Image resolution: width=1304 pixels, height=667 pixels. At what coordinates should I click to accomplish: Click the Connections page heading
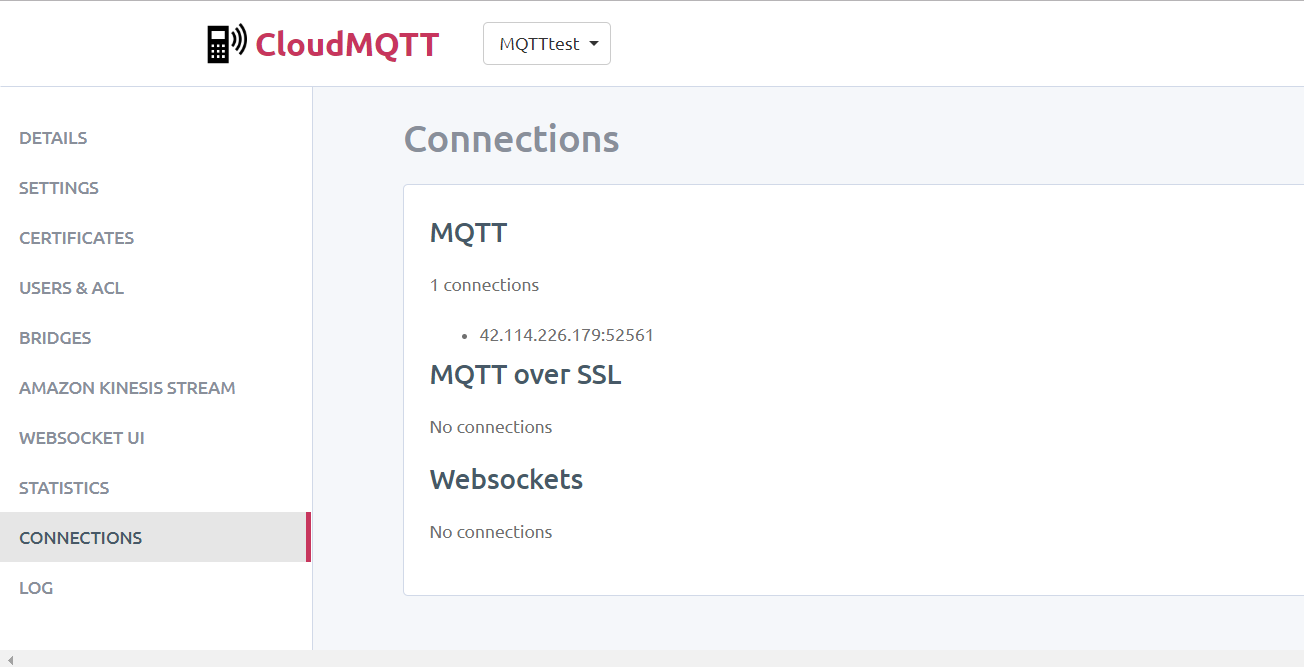point(511,139)
